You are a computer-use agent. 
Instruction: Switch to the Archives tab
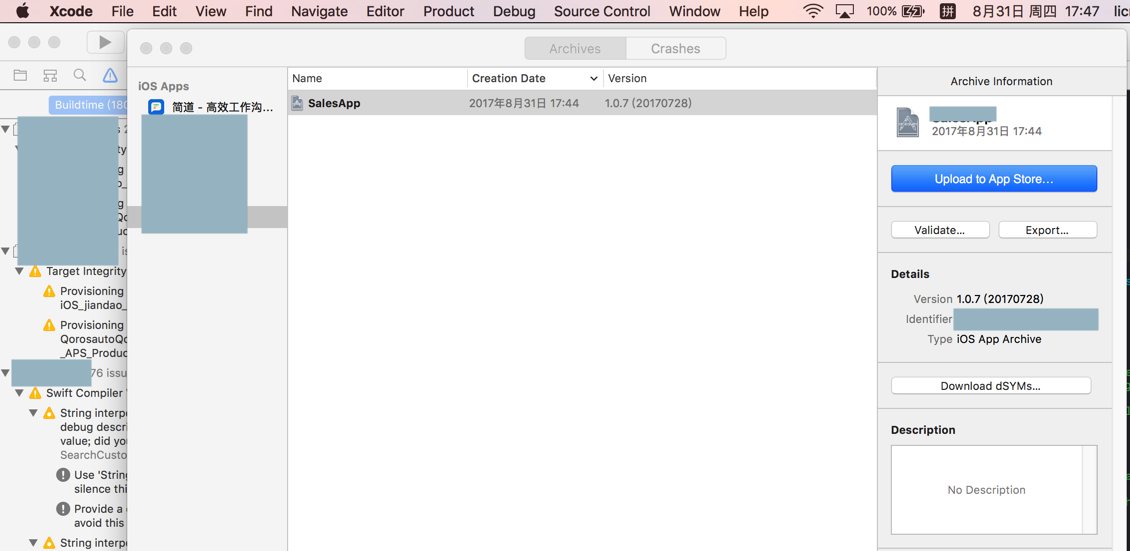(x=575, y=48)
